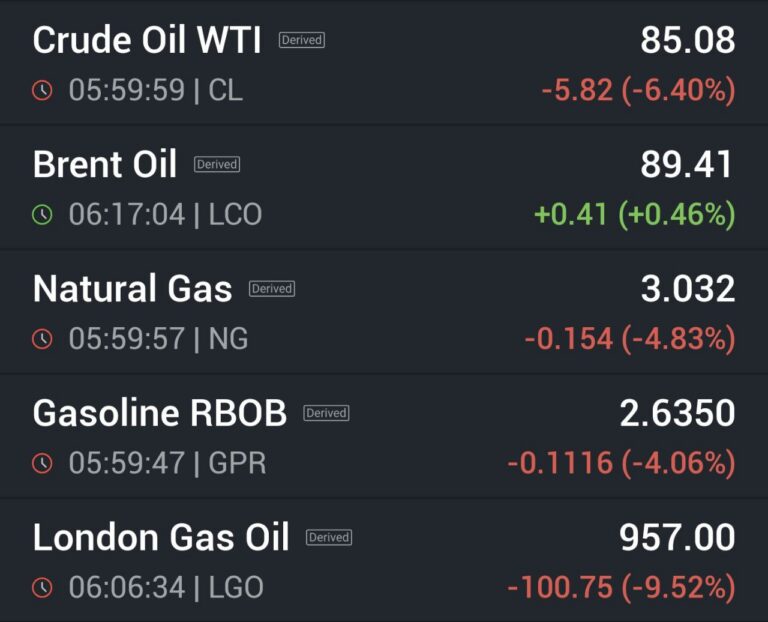Open Gasoline RBOB details
Image resolution: width=768 pixels, height=622 pixels.
pyautogui.click(x=160, y=413)
